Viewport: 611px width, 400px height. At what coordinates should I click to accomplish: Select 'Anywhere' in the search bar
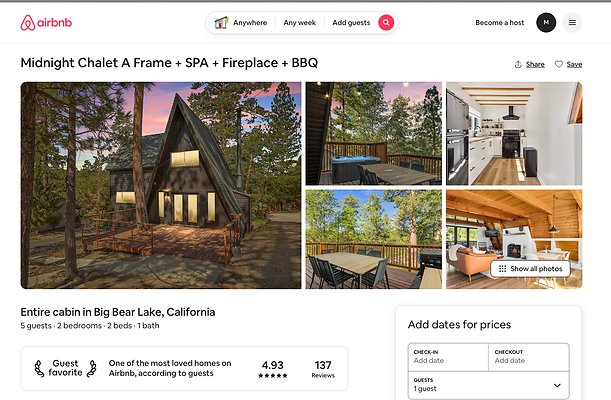coord(250,22)
